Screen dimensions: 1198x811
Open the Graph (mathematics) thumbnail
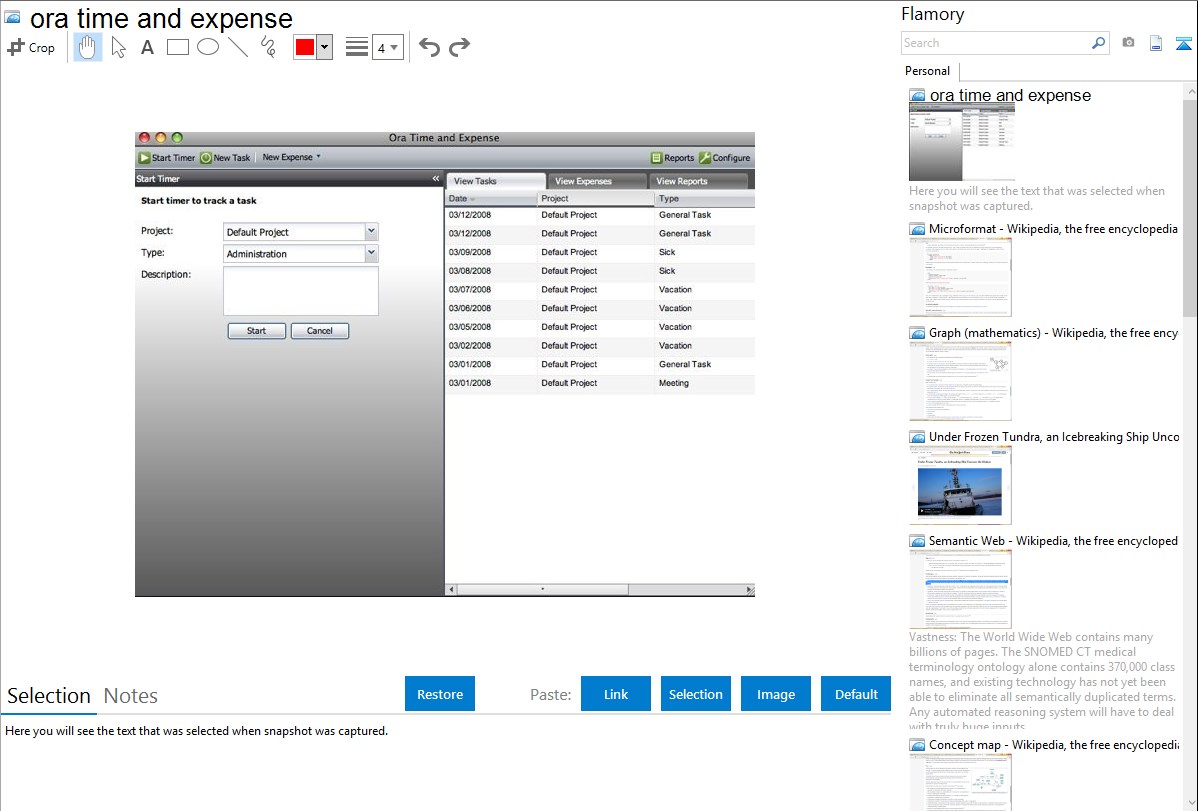click(x=960, y=381)
